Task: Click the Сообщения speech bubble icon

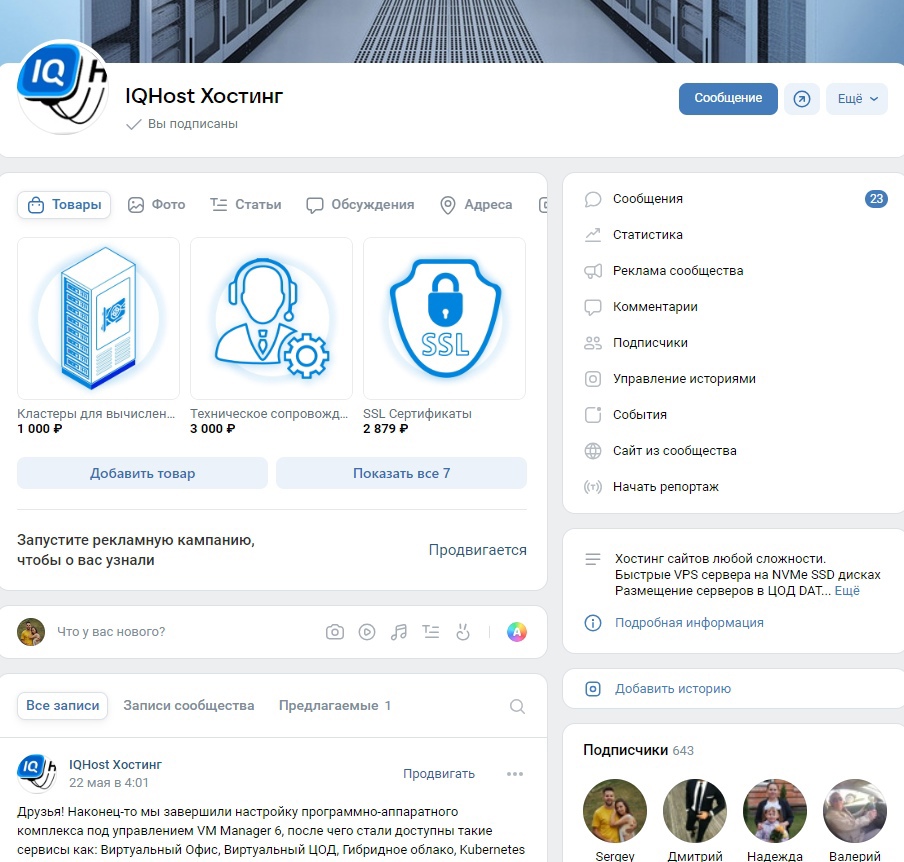Action: (x=593, y=199)
